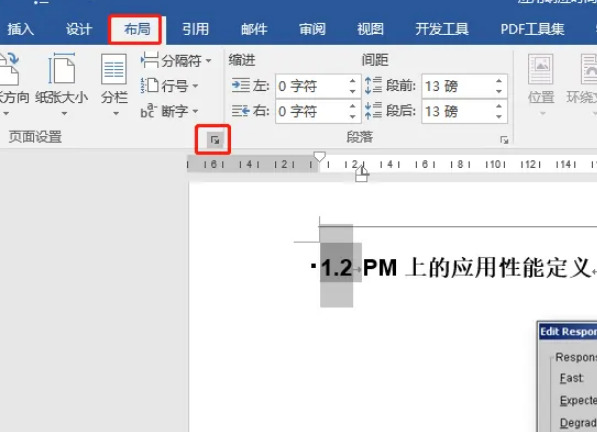
Task: Click the right indent icon beside 右
Action: 241,111
